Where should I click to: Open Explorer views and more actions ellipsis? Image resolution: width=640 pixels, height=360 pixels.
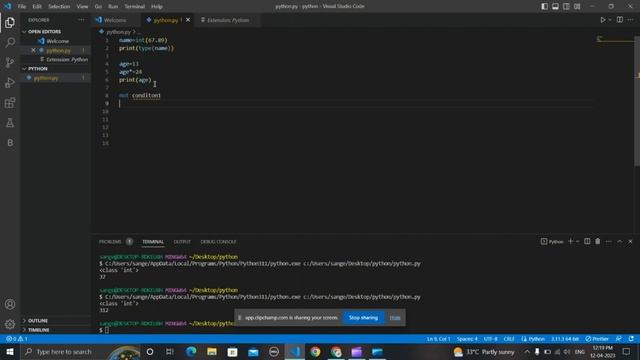pos(81,20)
